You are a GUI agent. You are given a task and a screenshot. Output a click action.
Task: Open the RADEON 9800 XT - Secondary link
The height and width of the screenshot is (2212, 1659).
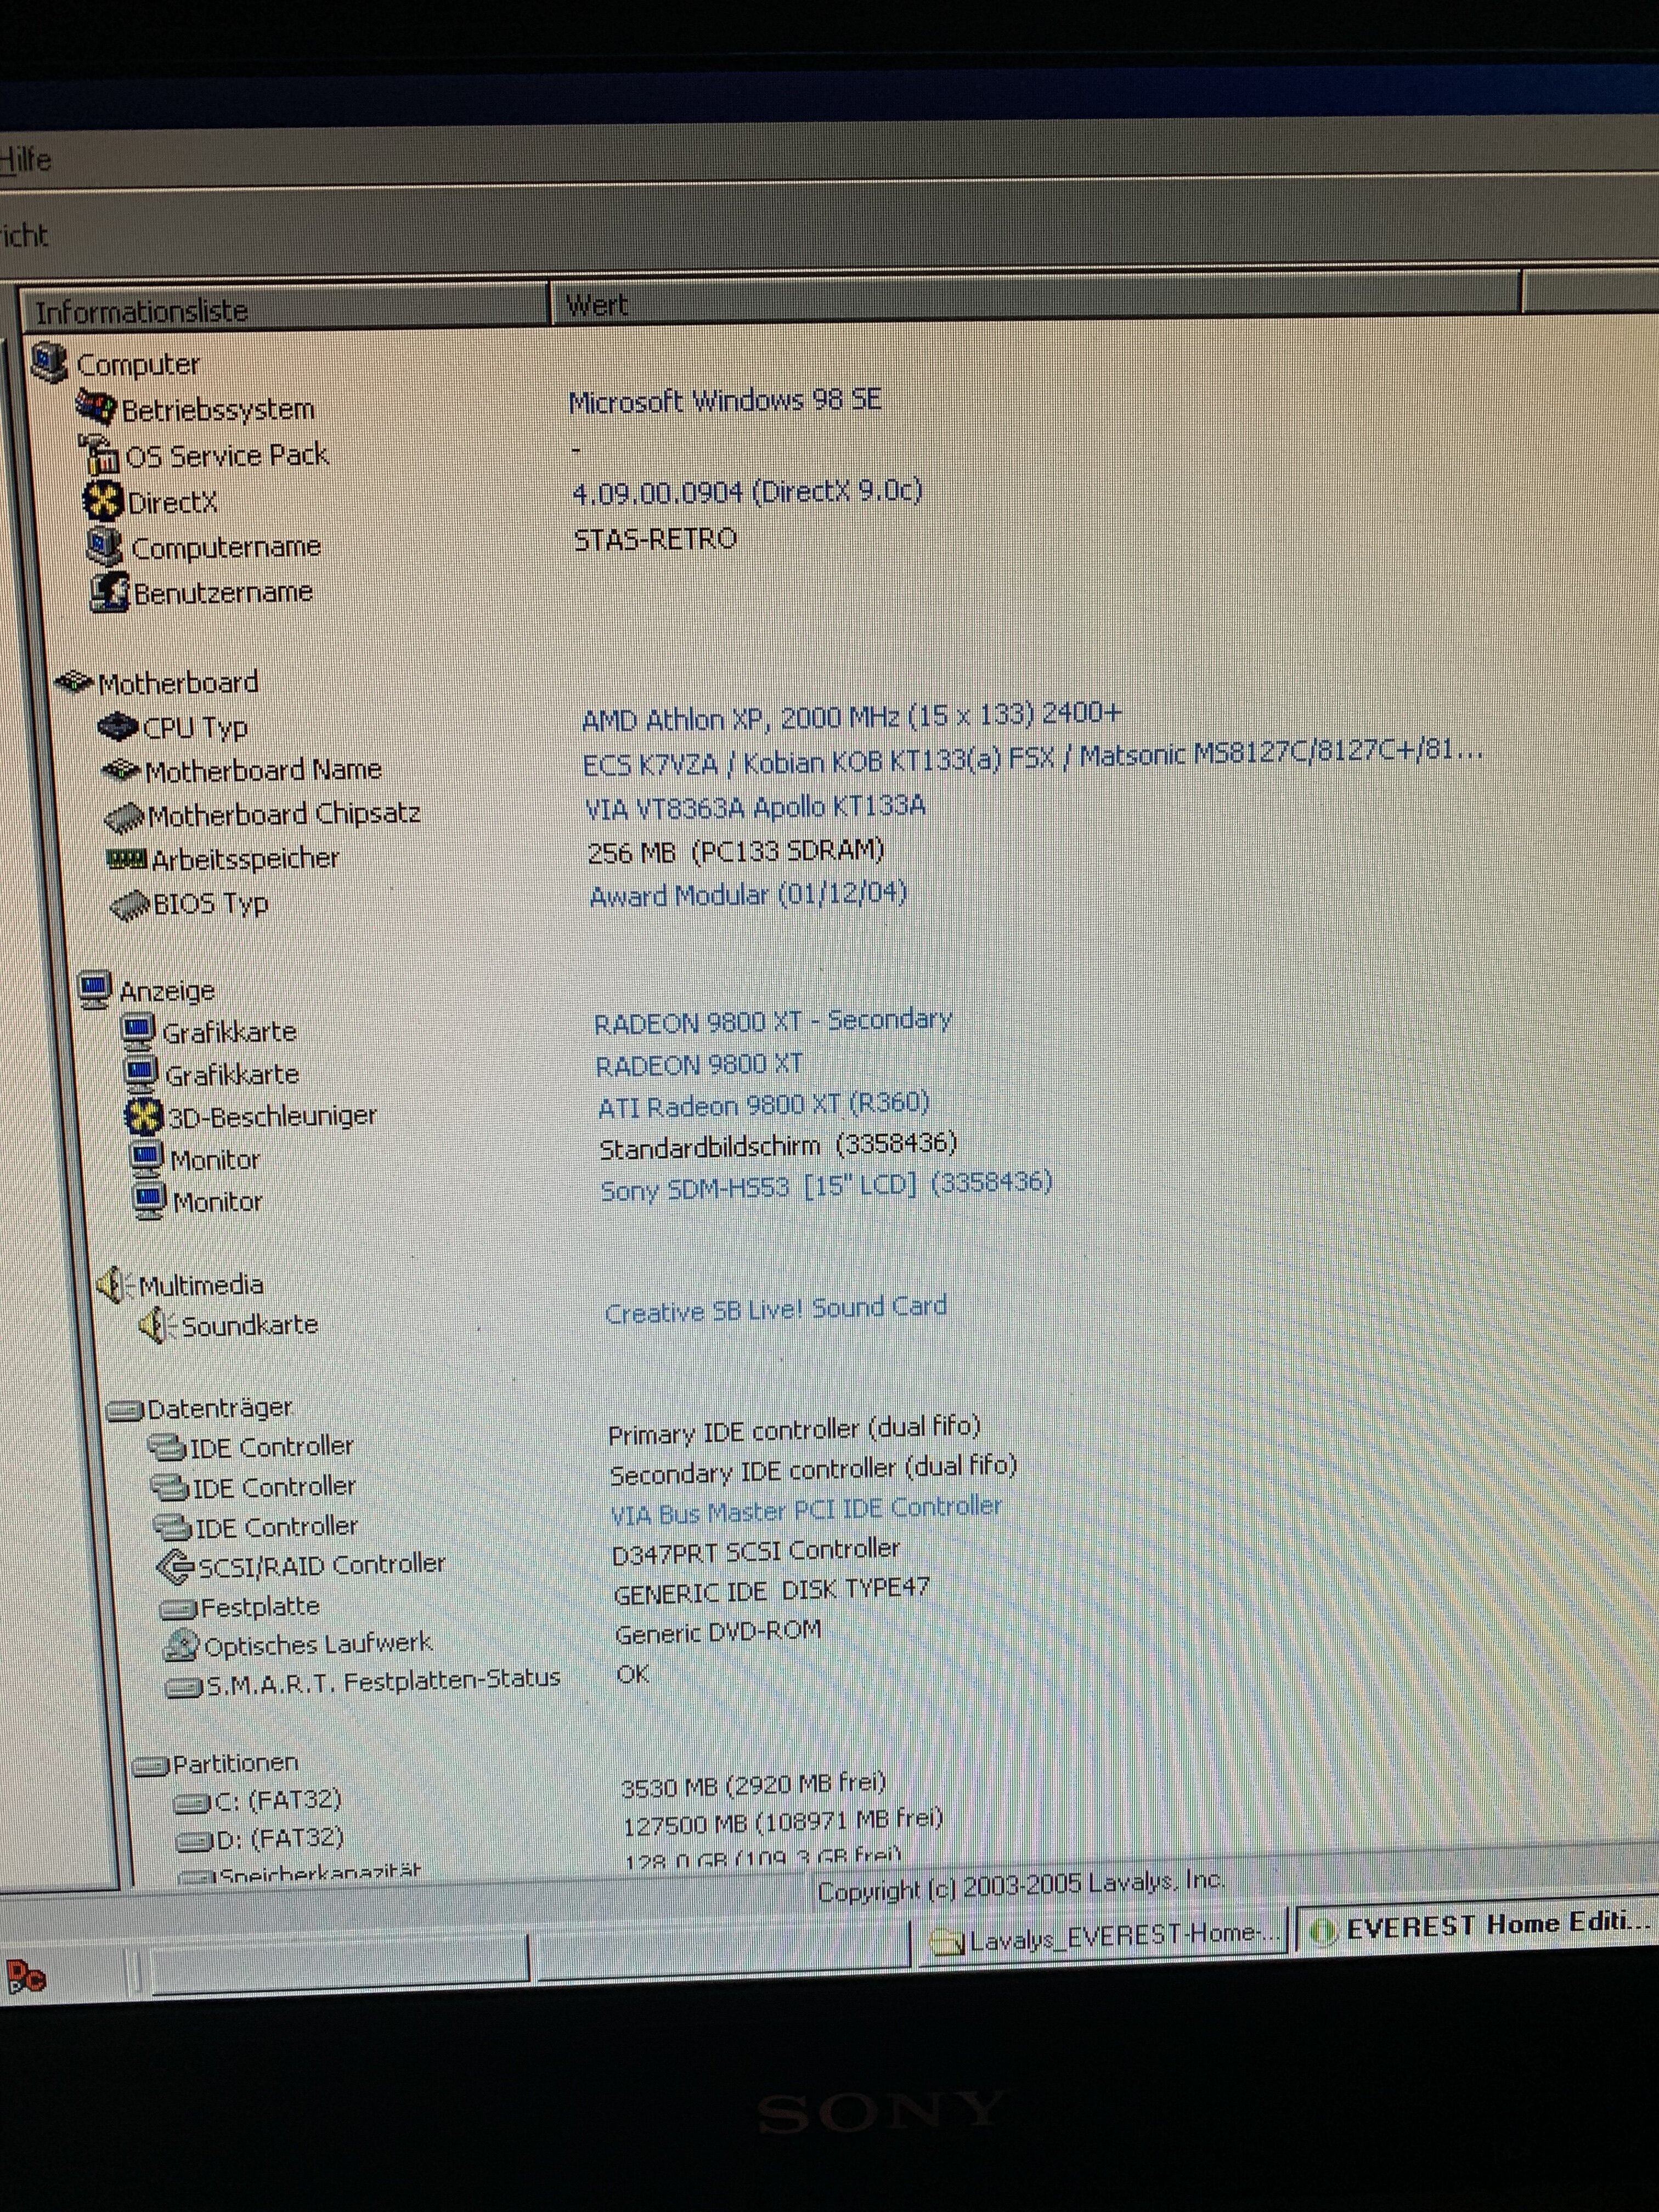click(x=773, y=1021)
